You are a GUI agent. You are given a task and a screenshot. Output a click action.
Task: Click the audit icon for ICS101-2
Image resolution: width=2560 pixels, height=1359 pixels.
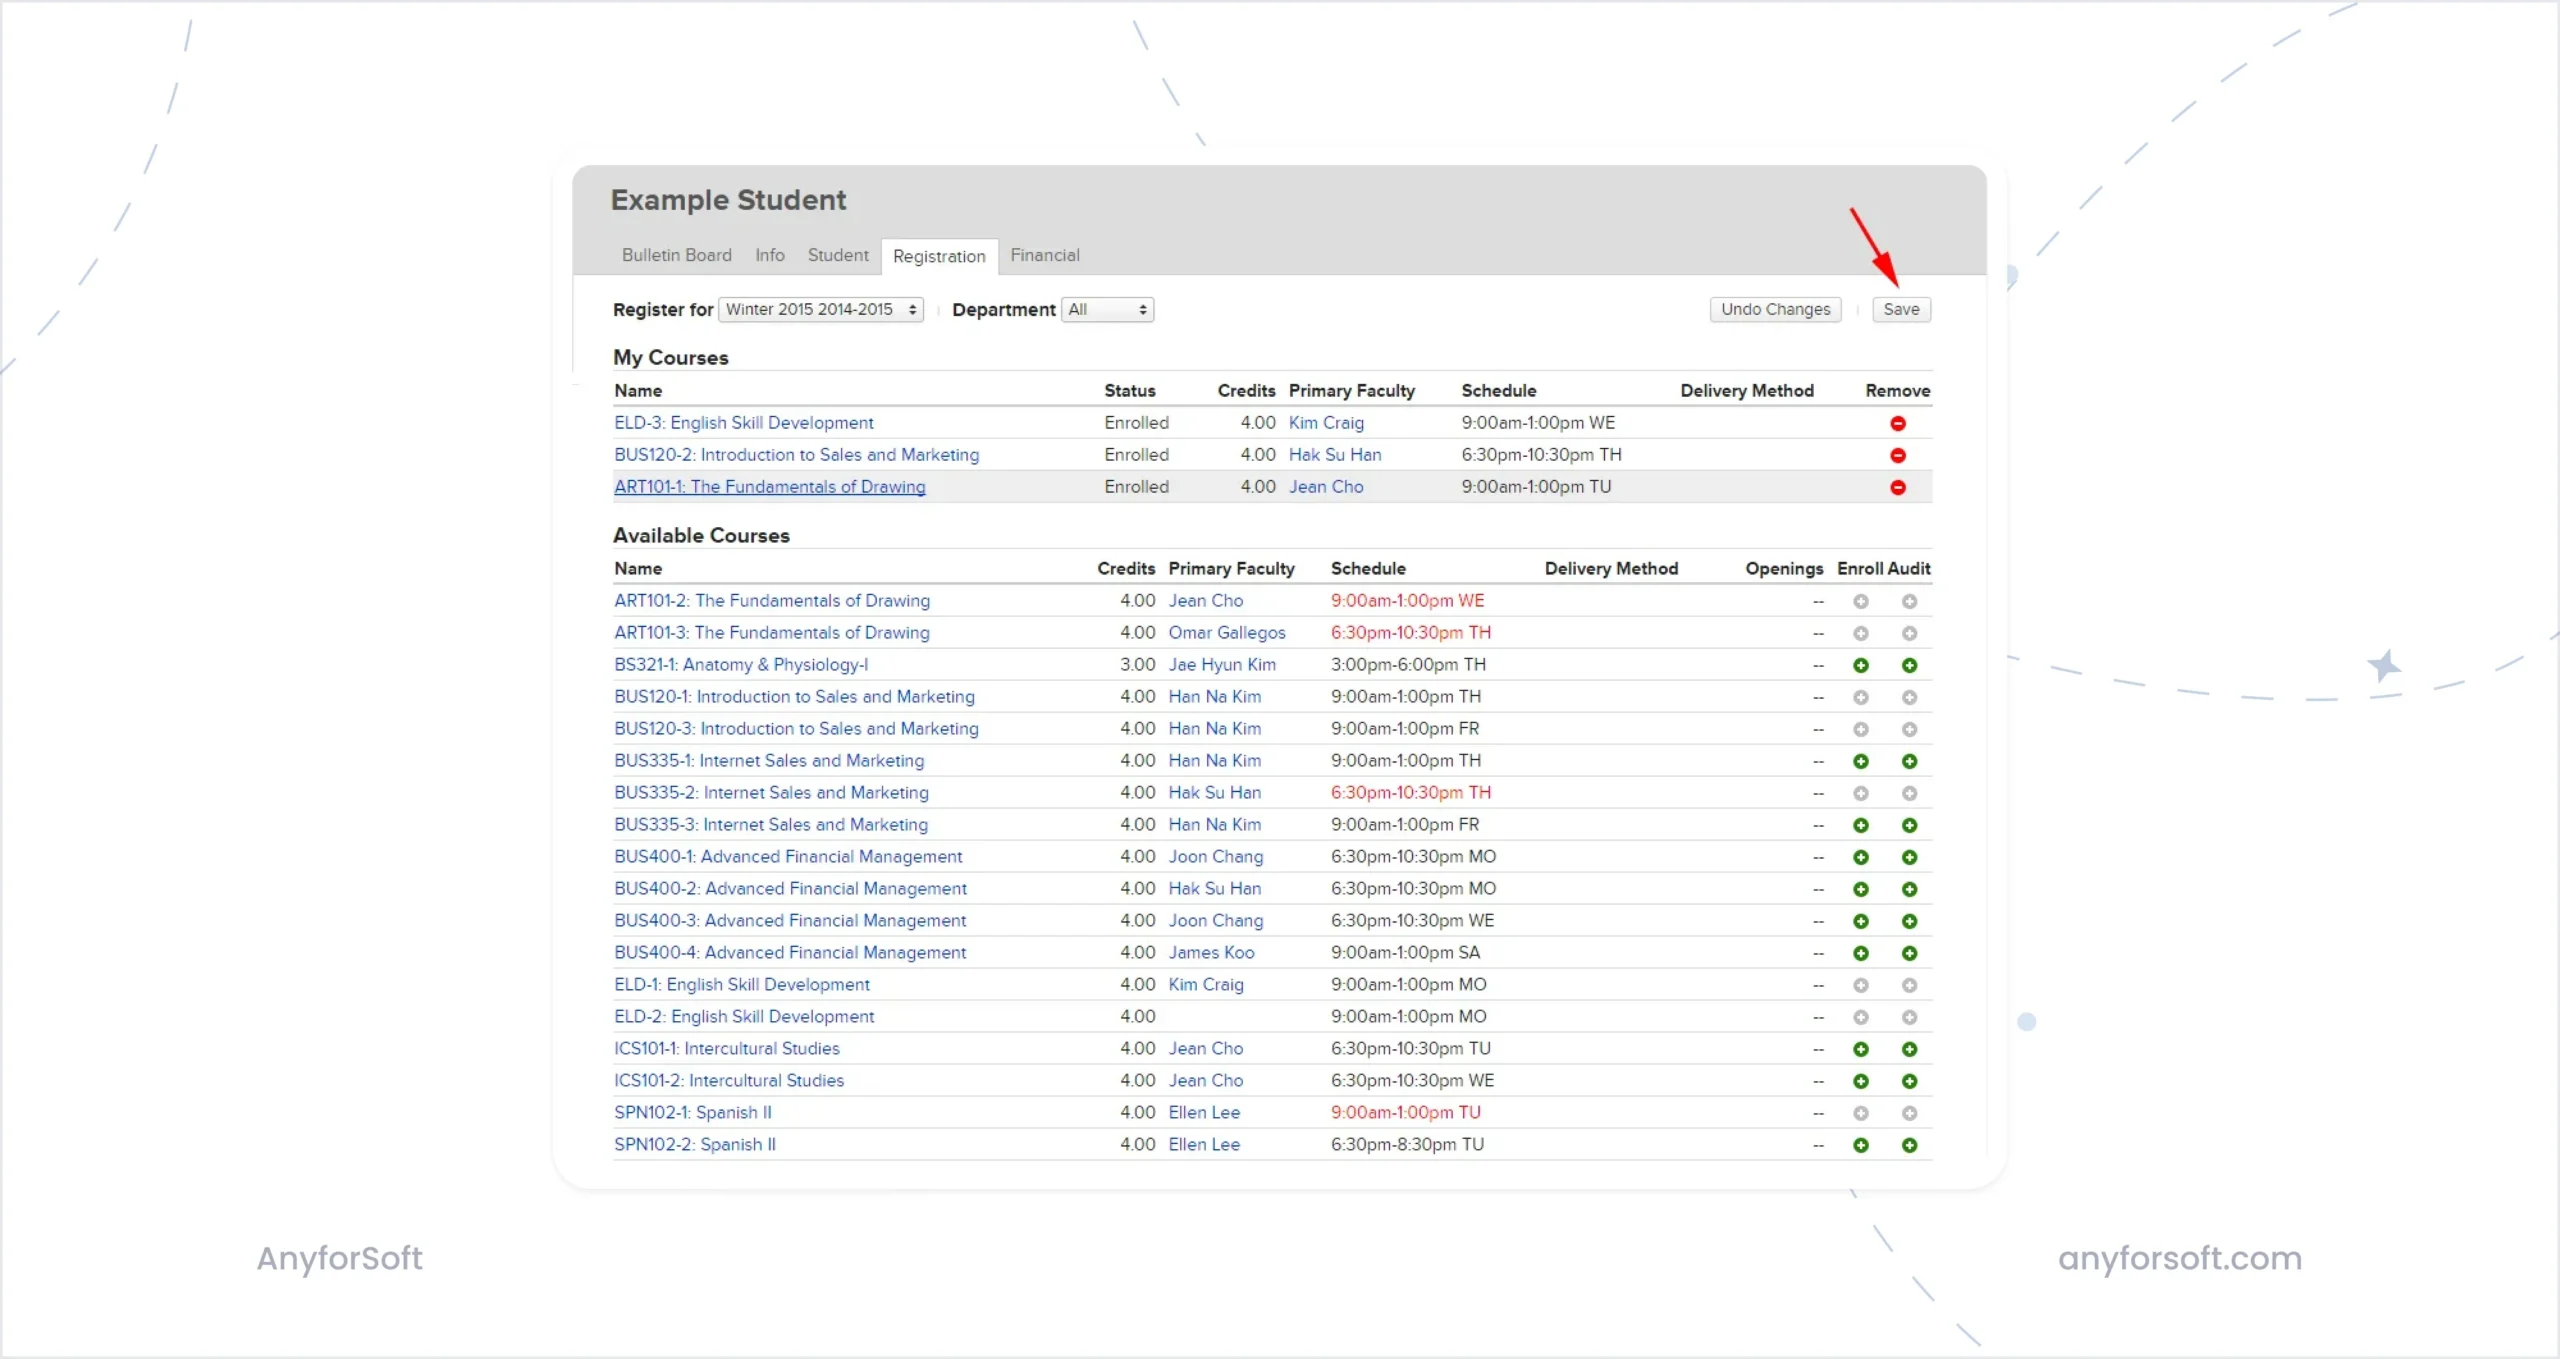tap(1909, 1080)
